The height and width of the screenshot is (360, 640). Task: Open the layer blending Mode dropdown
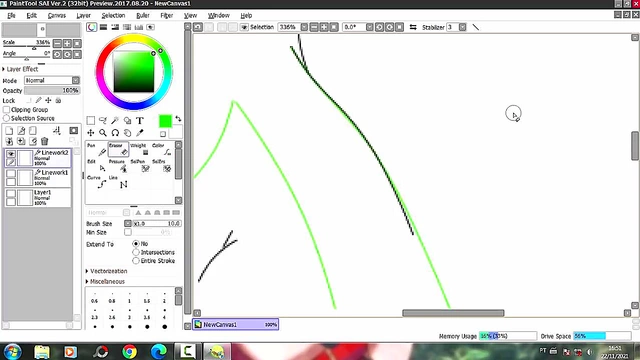(76, 80)
